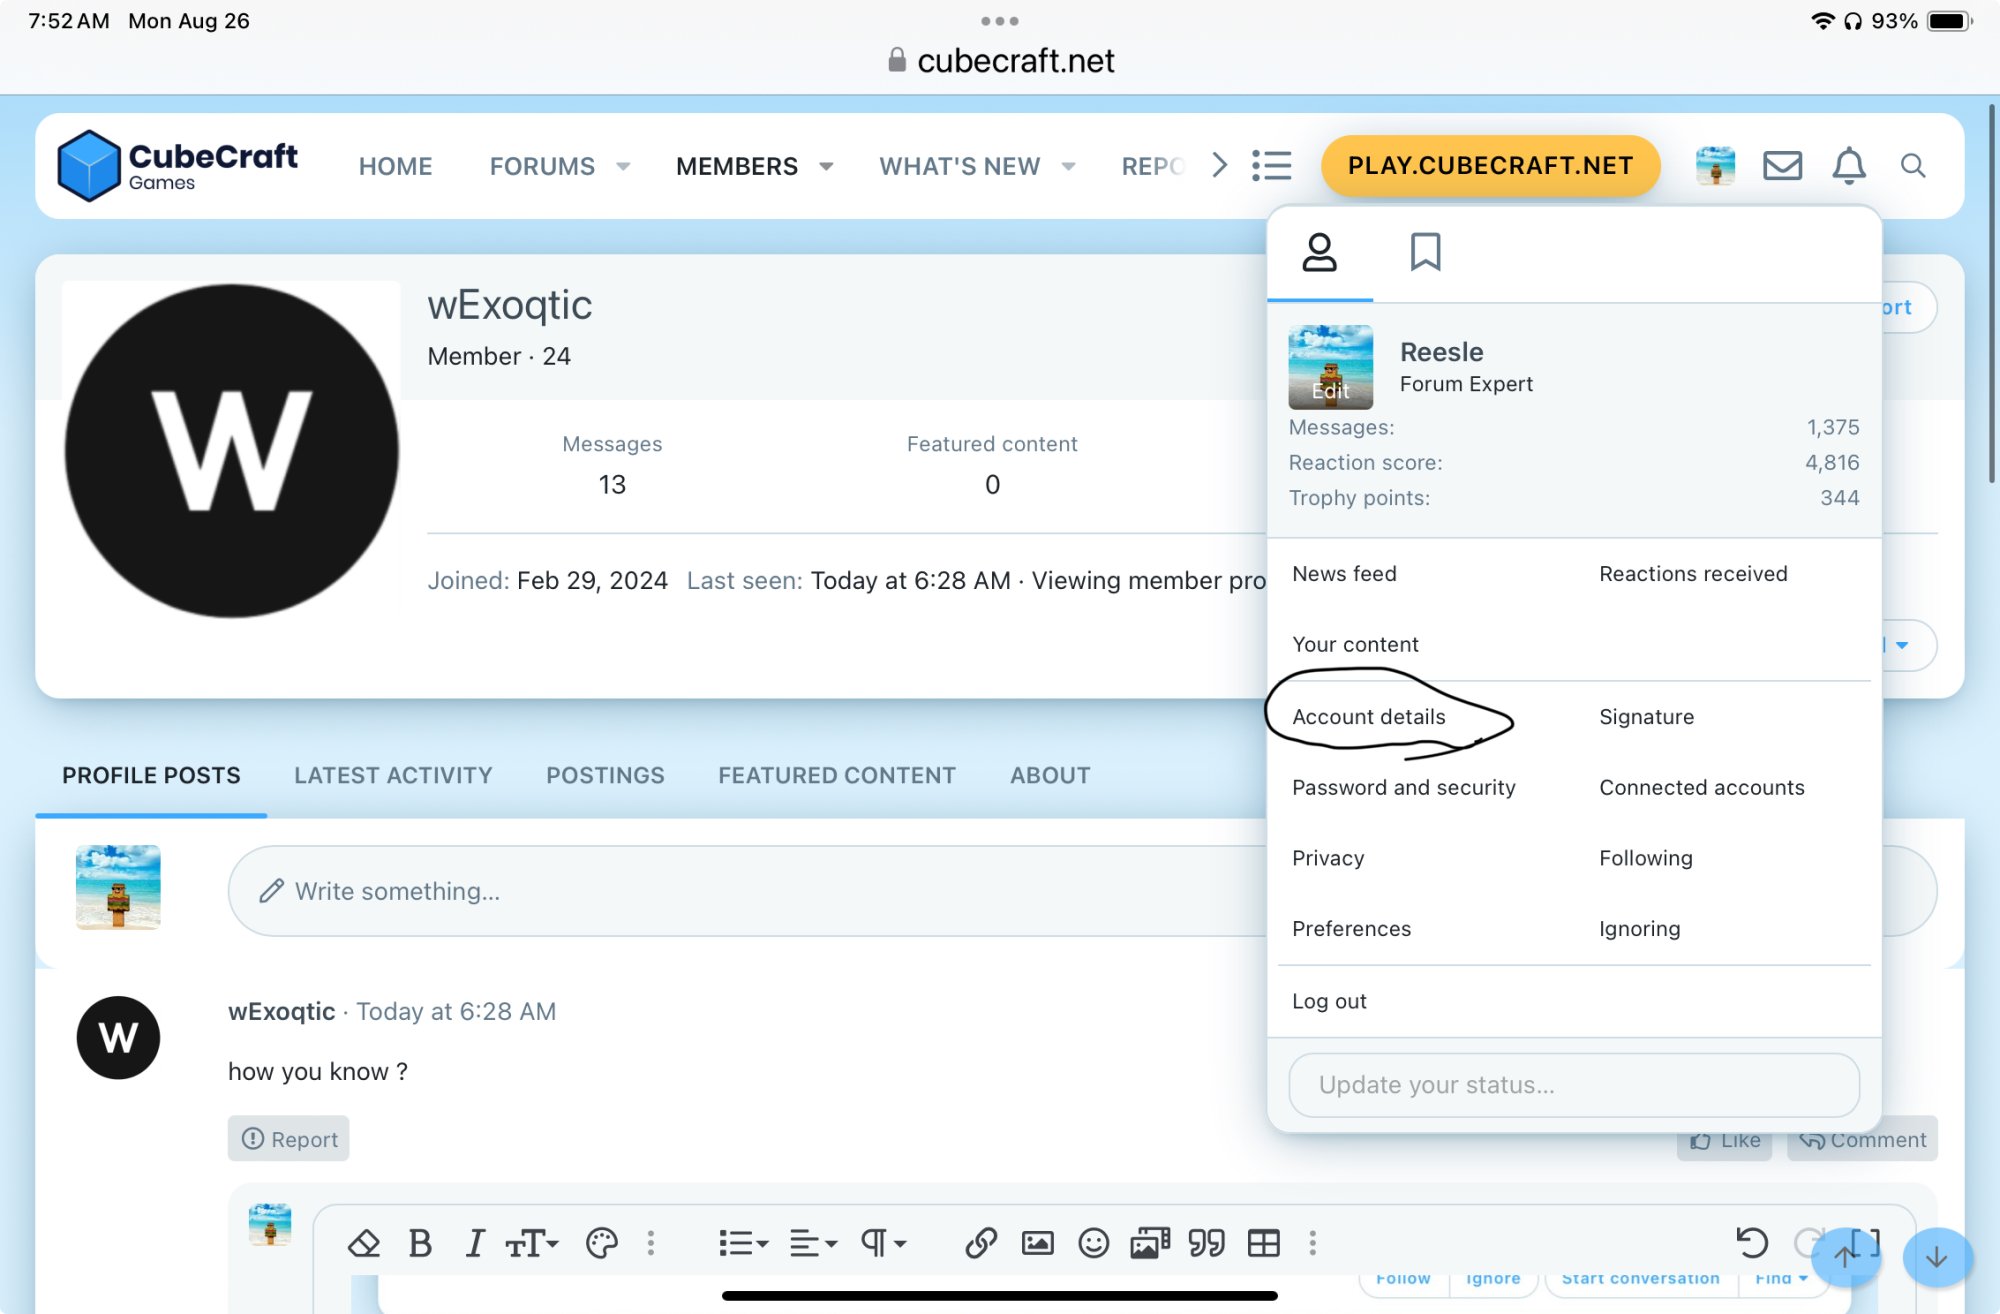Open the magnifier search icon
Screen dimensions: 2000x1314
(x=1912, y=166)
